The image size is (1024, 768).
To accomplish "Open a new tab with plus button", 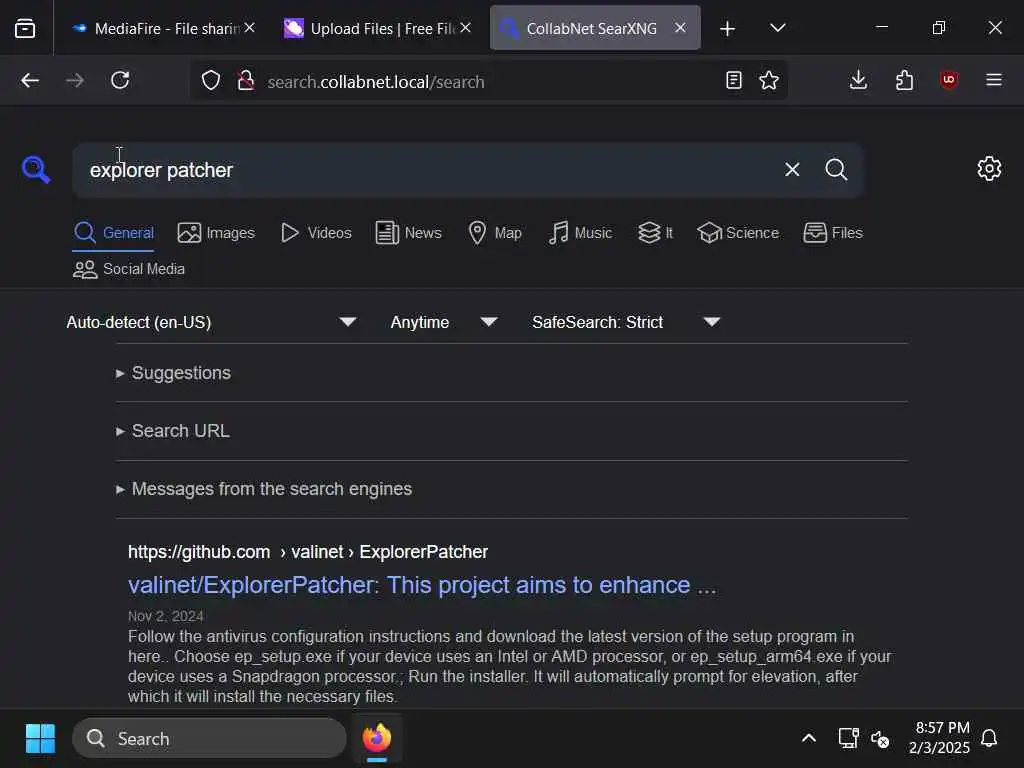I will (728, 28).
